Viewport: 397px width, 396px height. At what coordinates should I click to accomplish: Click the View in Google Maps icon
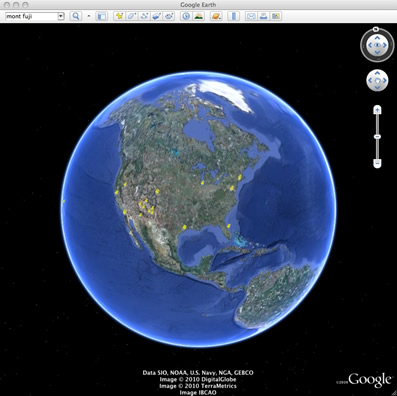point(276,16)
